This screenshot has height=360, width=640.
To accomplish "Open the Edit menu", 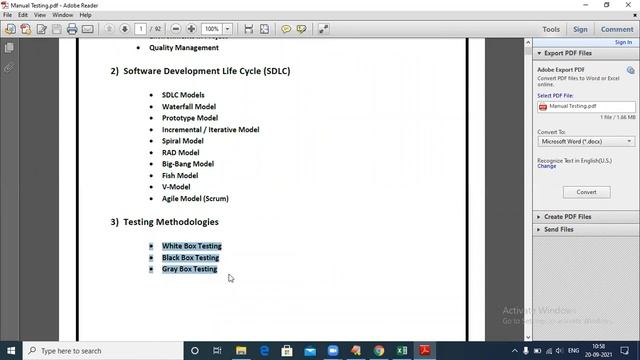I will pyautogui.click(x=23, y=15).
